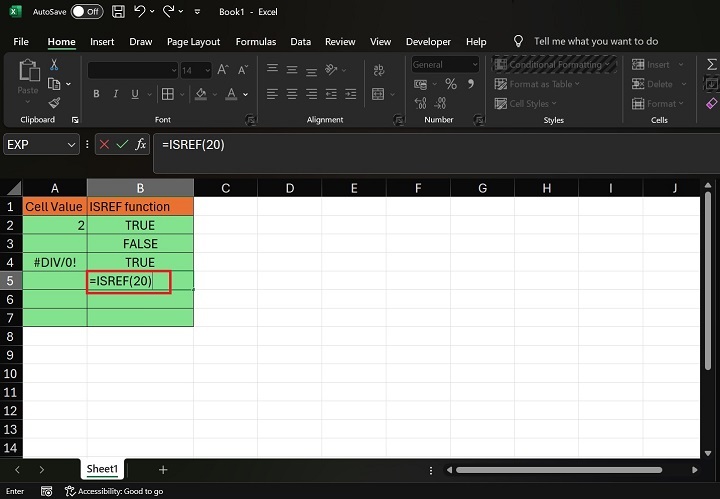The width and height of the screenshot is (720, 499).
Task: Click formula bar with =ISREF(20)
Action: [x=436, y=153]
